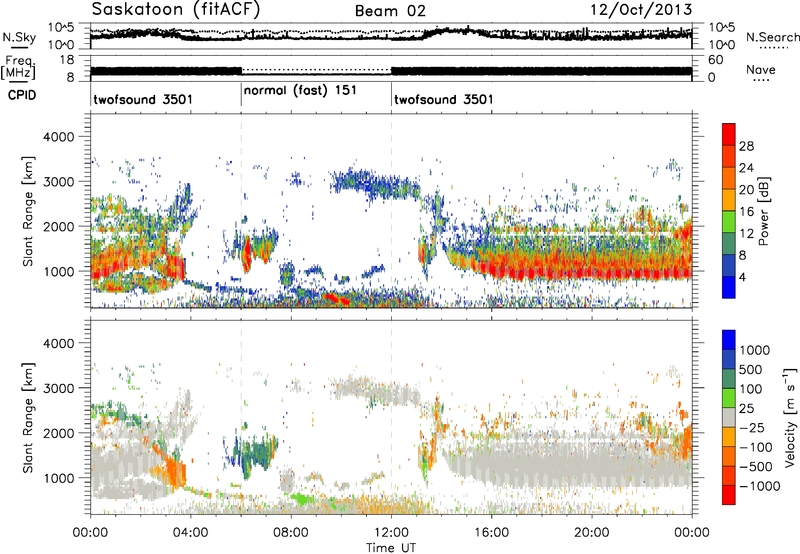Click the '60' Nave axis tick
800x554 pixels.
pyautogui.click(x=716, y=60)
